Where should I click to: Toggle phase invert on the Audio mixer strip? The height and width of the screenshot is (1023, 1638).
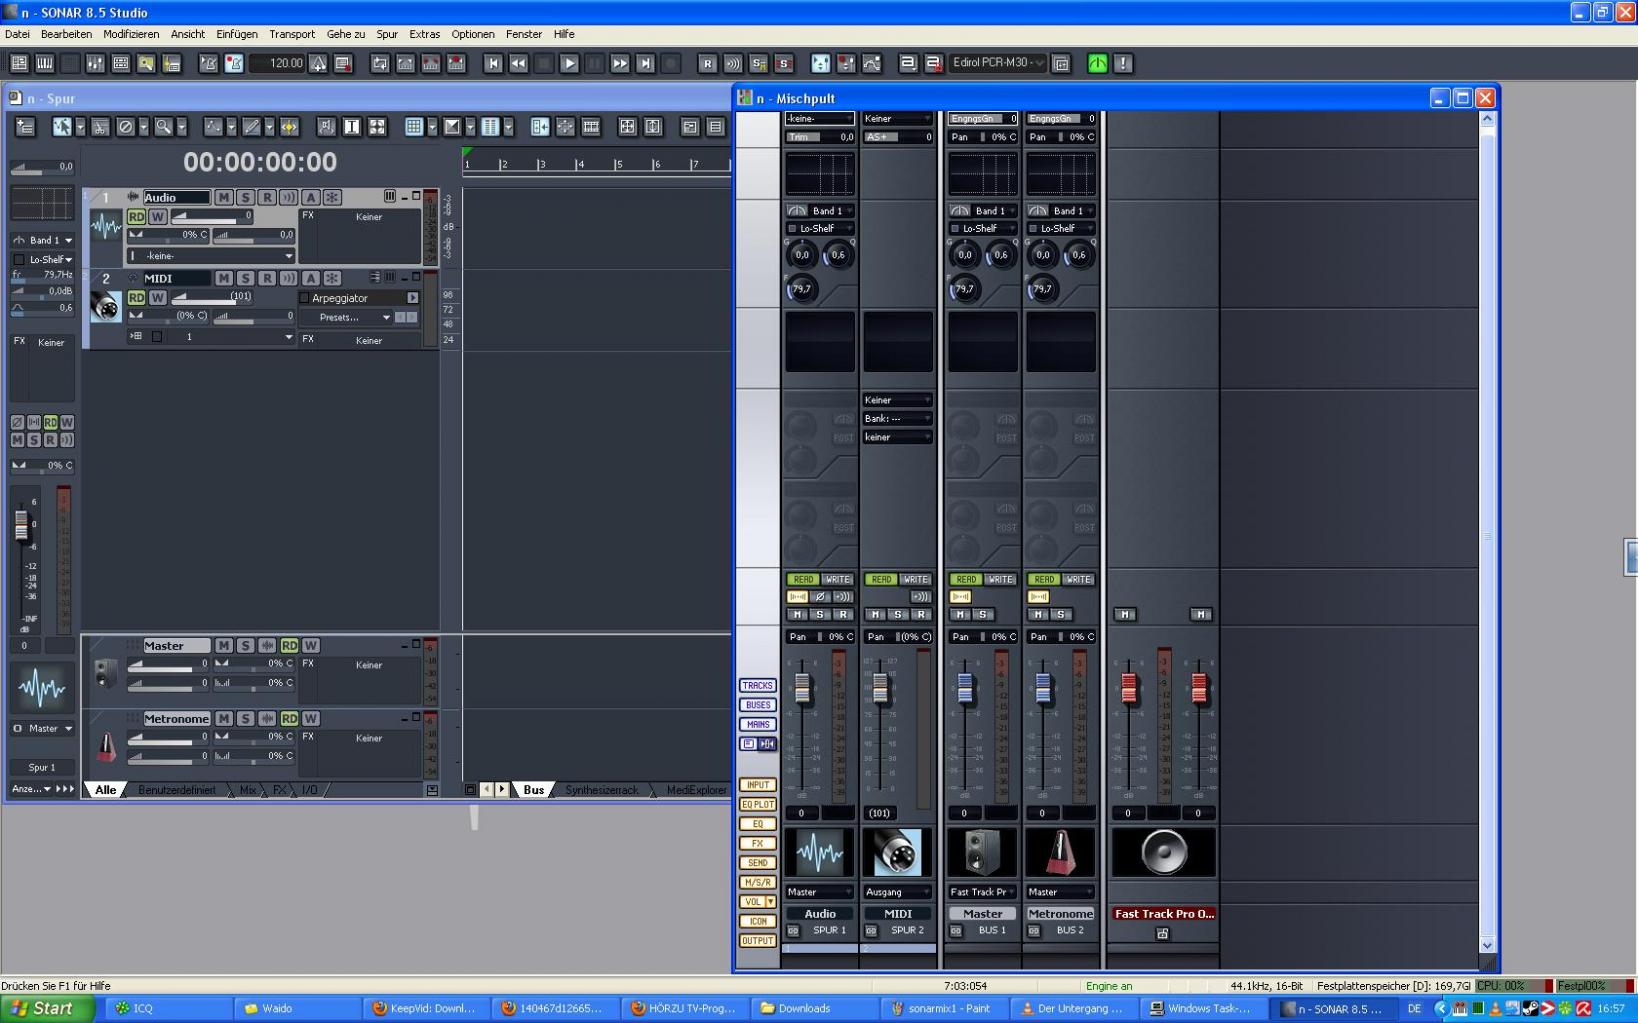point(820,597)
